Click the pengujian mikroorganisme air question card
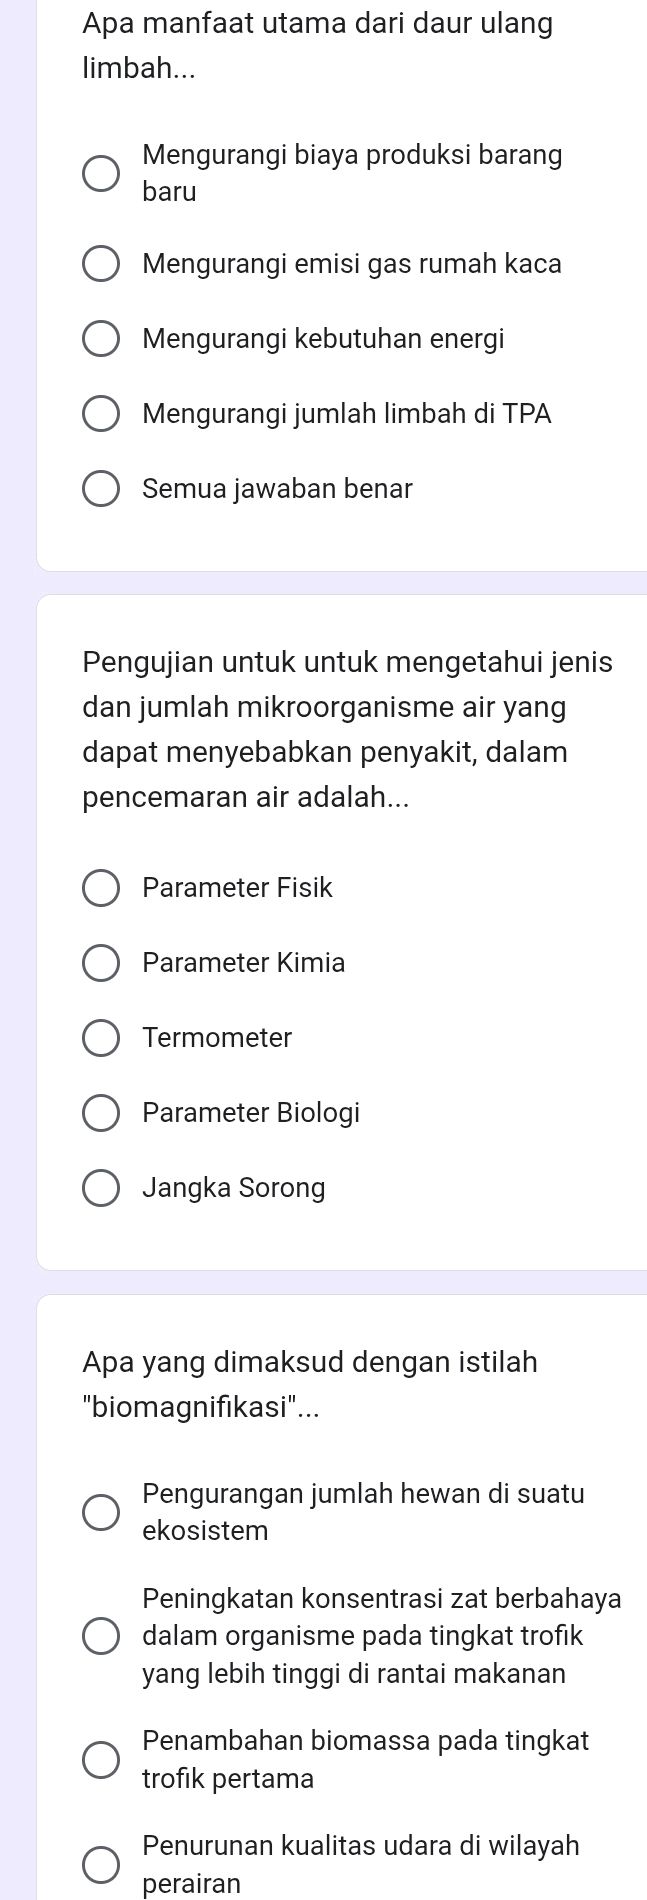647x1900 pixels. [340, 730]
